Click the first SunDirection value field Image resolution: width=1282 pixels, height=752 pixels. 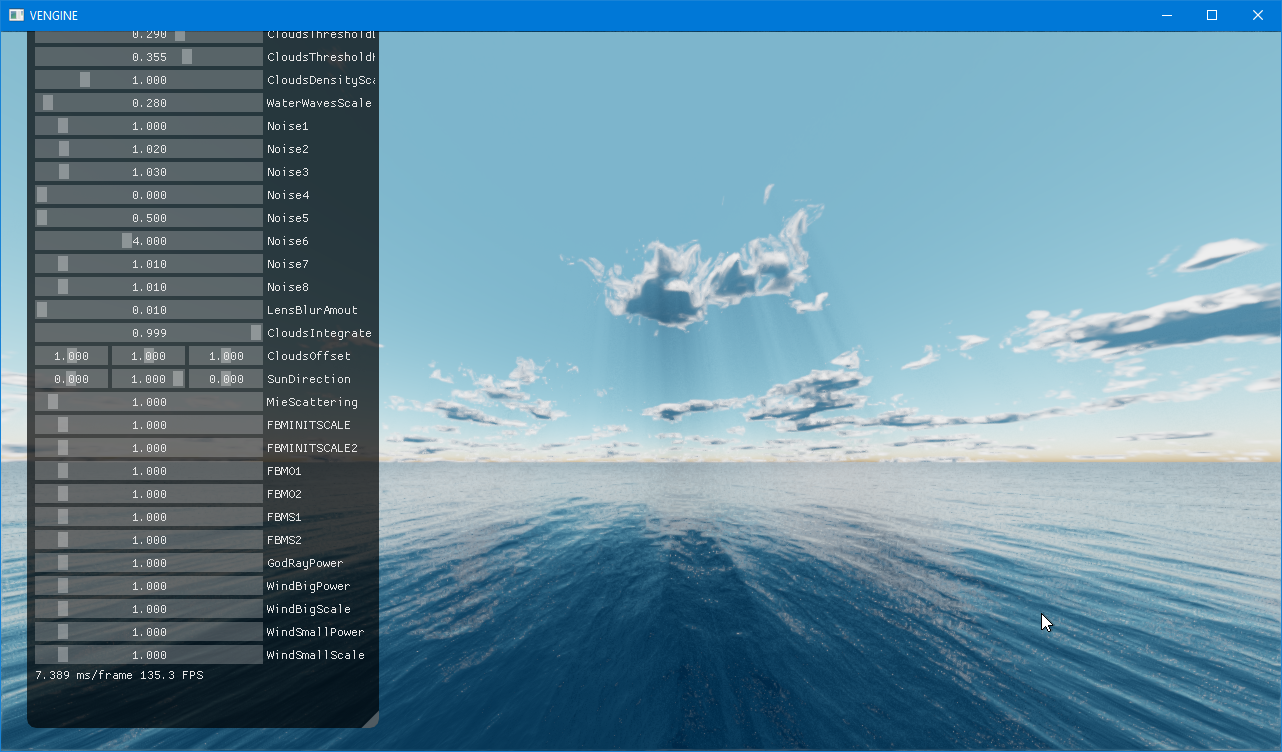[x=71, y=379]
